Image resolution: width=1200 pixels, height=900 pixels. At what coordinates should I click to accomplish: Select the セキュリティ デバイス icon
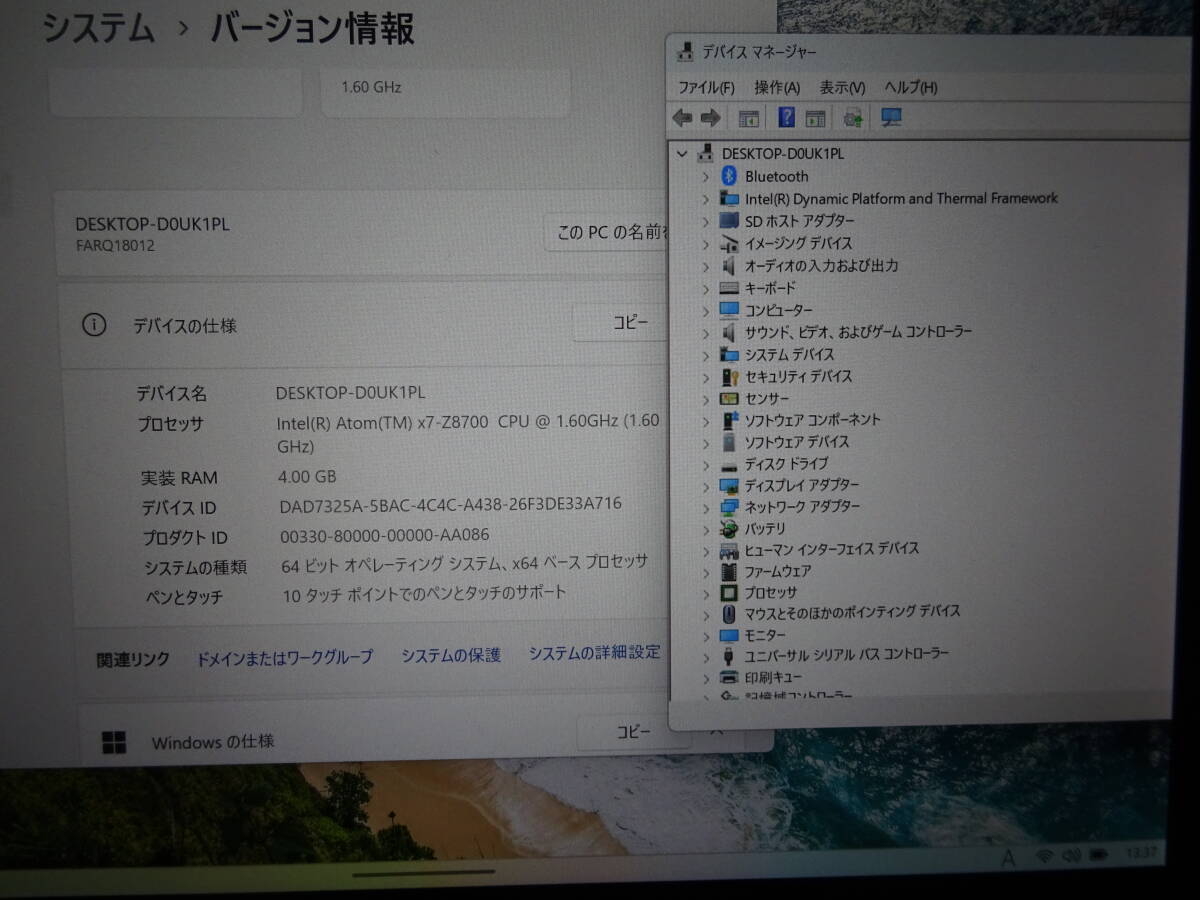(729, 376)
